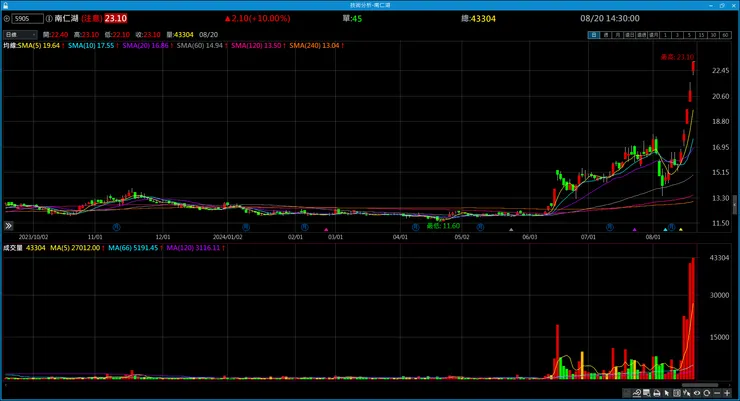Click the volume MA(5) 27012.00 label
740x401 pixels.
pyautogui.click(x=76, y=248)
